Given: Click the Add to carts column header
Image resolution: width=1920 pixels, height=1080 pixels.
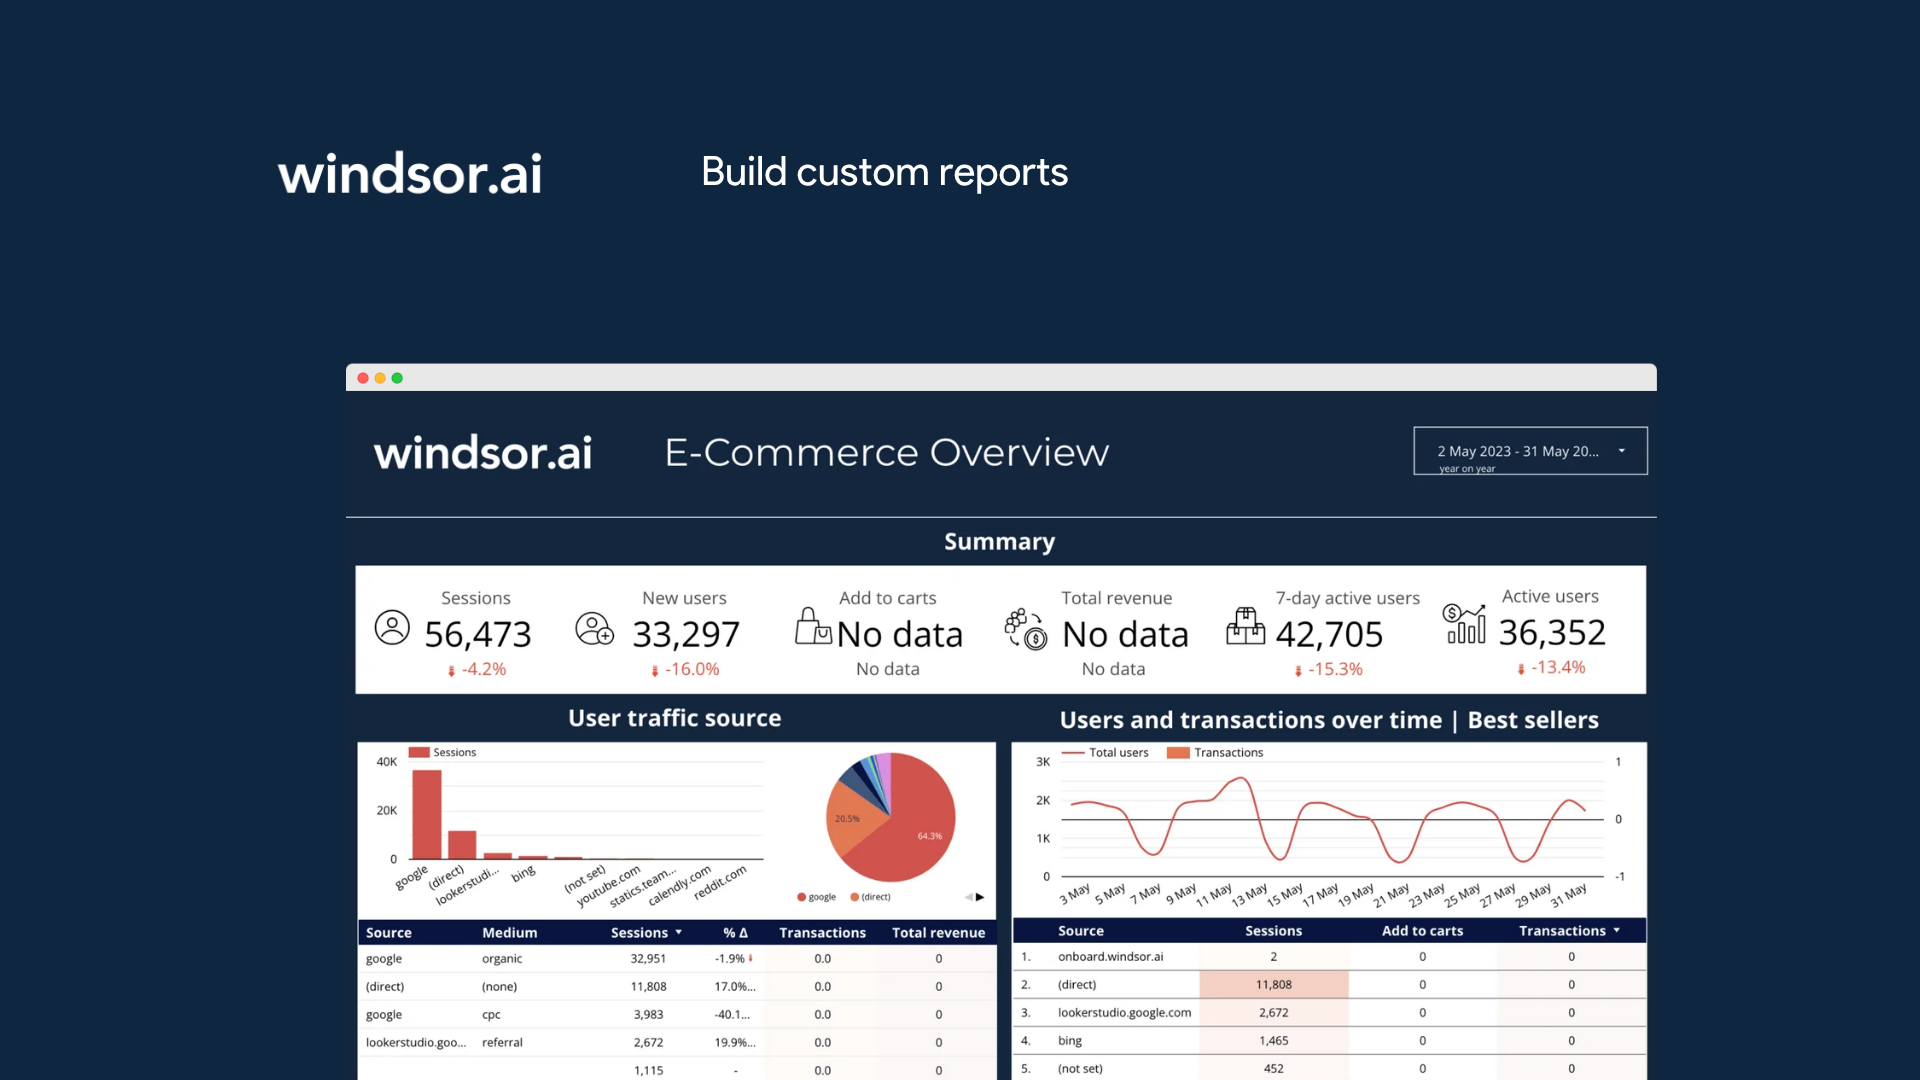Looking at the screenshot, I should click(1421, 931).
